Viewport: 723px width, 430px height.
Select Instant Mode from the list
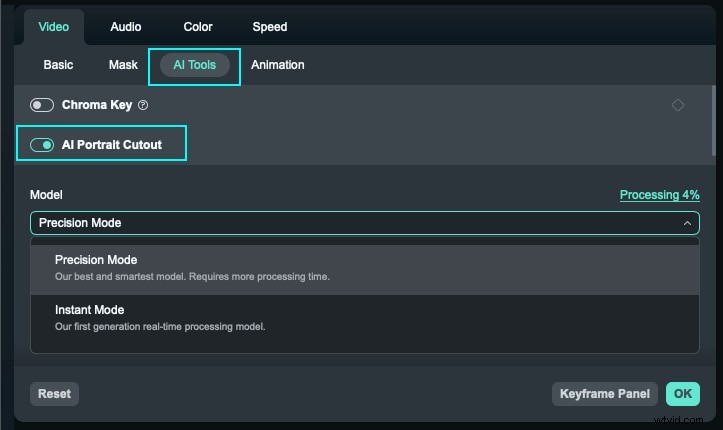[x=365, y=317]
